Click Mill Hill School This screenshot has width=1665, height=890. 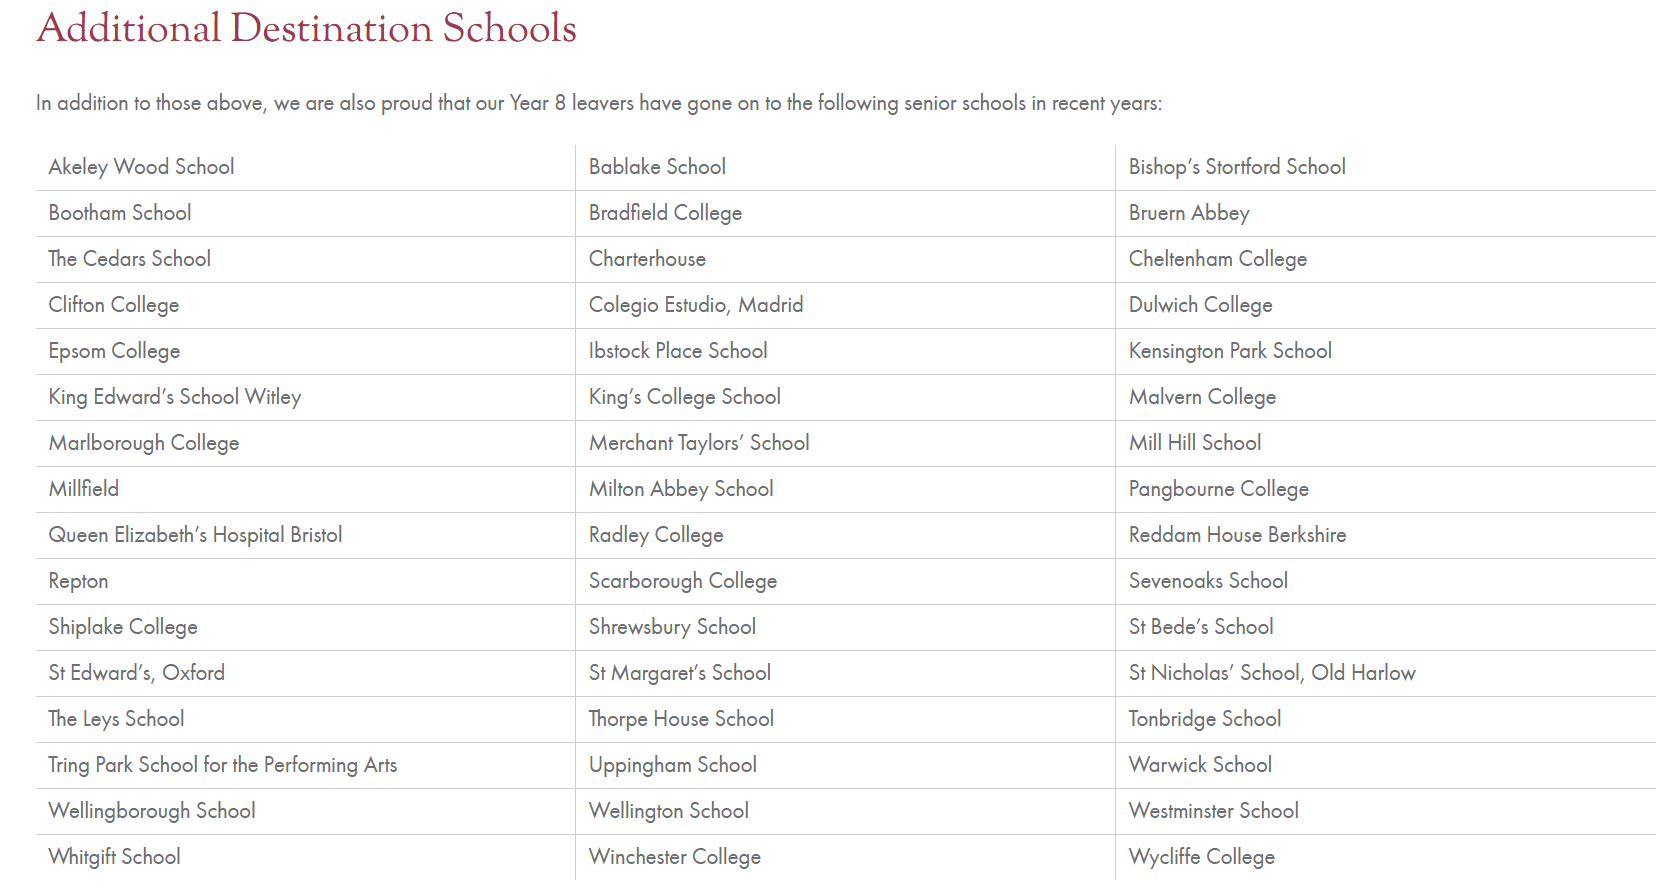coord(1195,443)
